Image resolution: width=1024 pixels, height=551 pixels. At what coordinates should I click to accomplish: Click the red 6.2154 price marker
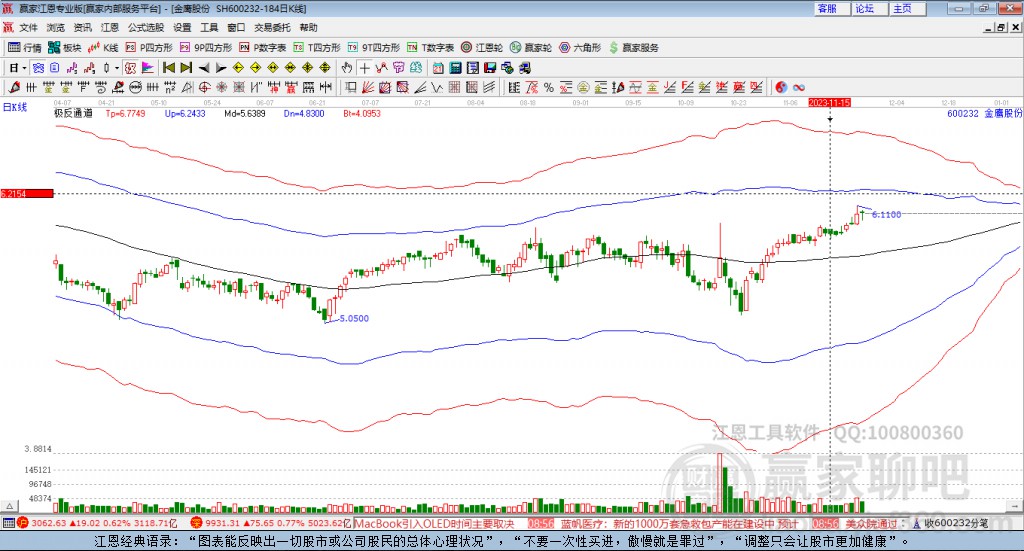(x=27, y=194)
